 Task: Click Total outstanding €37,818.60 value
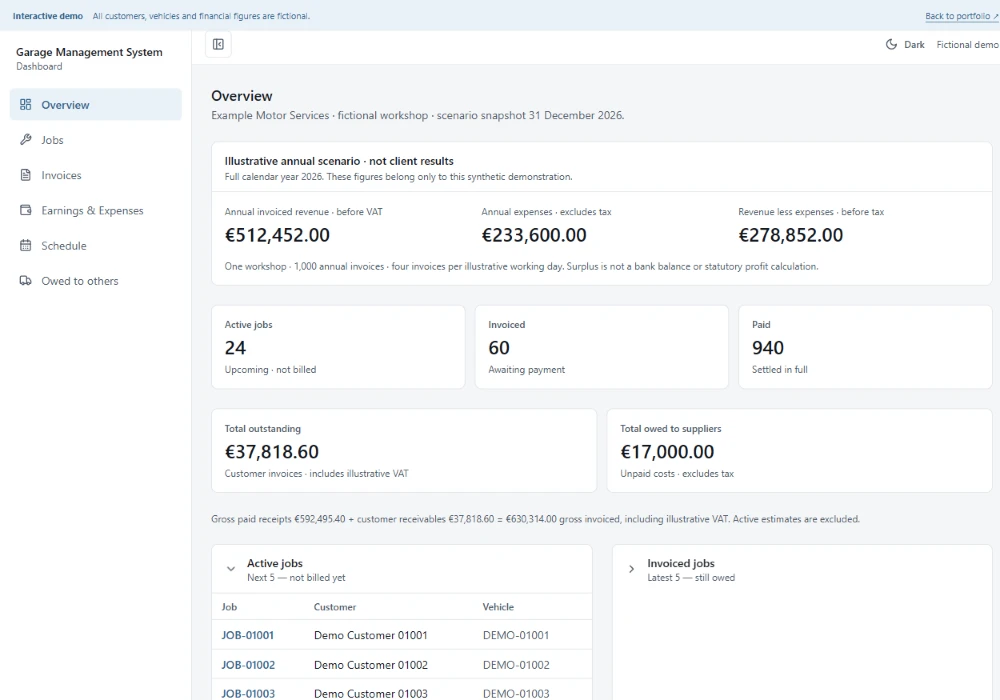coord(272,452)
